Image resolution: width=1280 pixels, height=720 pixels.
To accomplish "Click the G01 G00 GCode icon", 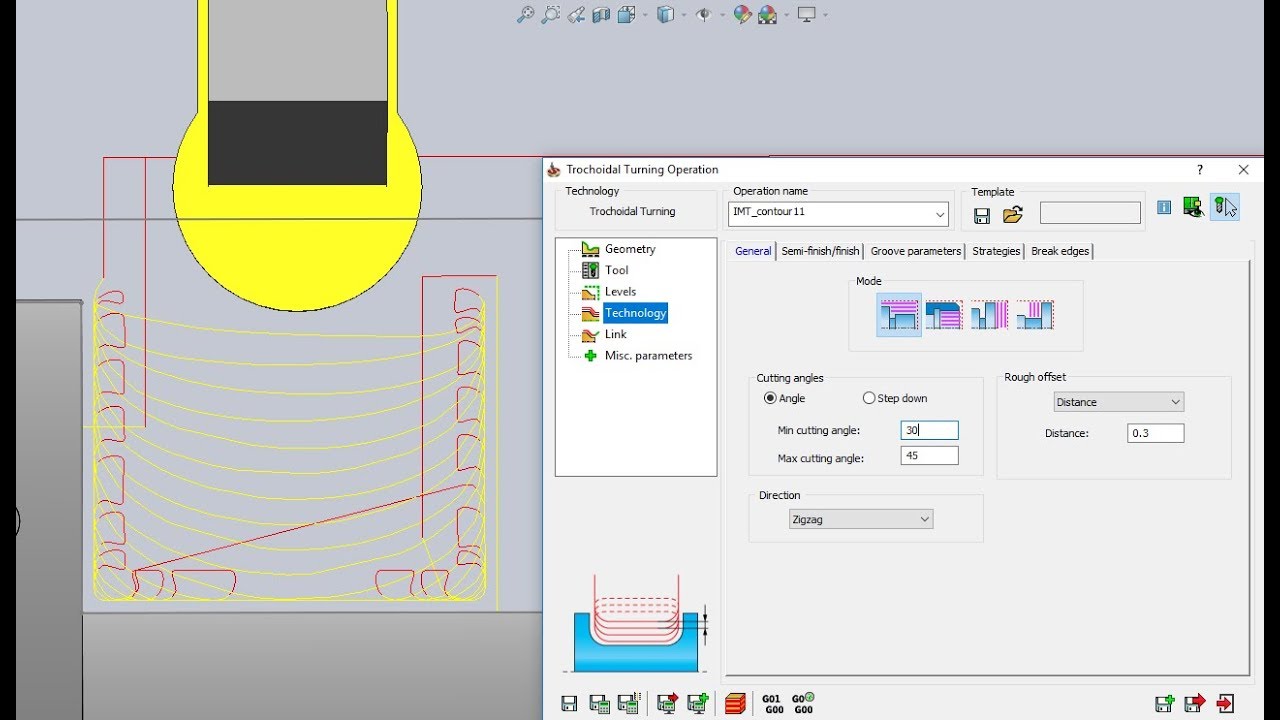I will (x=773, y=704).
